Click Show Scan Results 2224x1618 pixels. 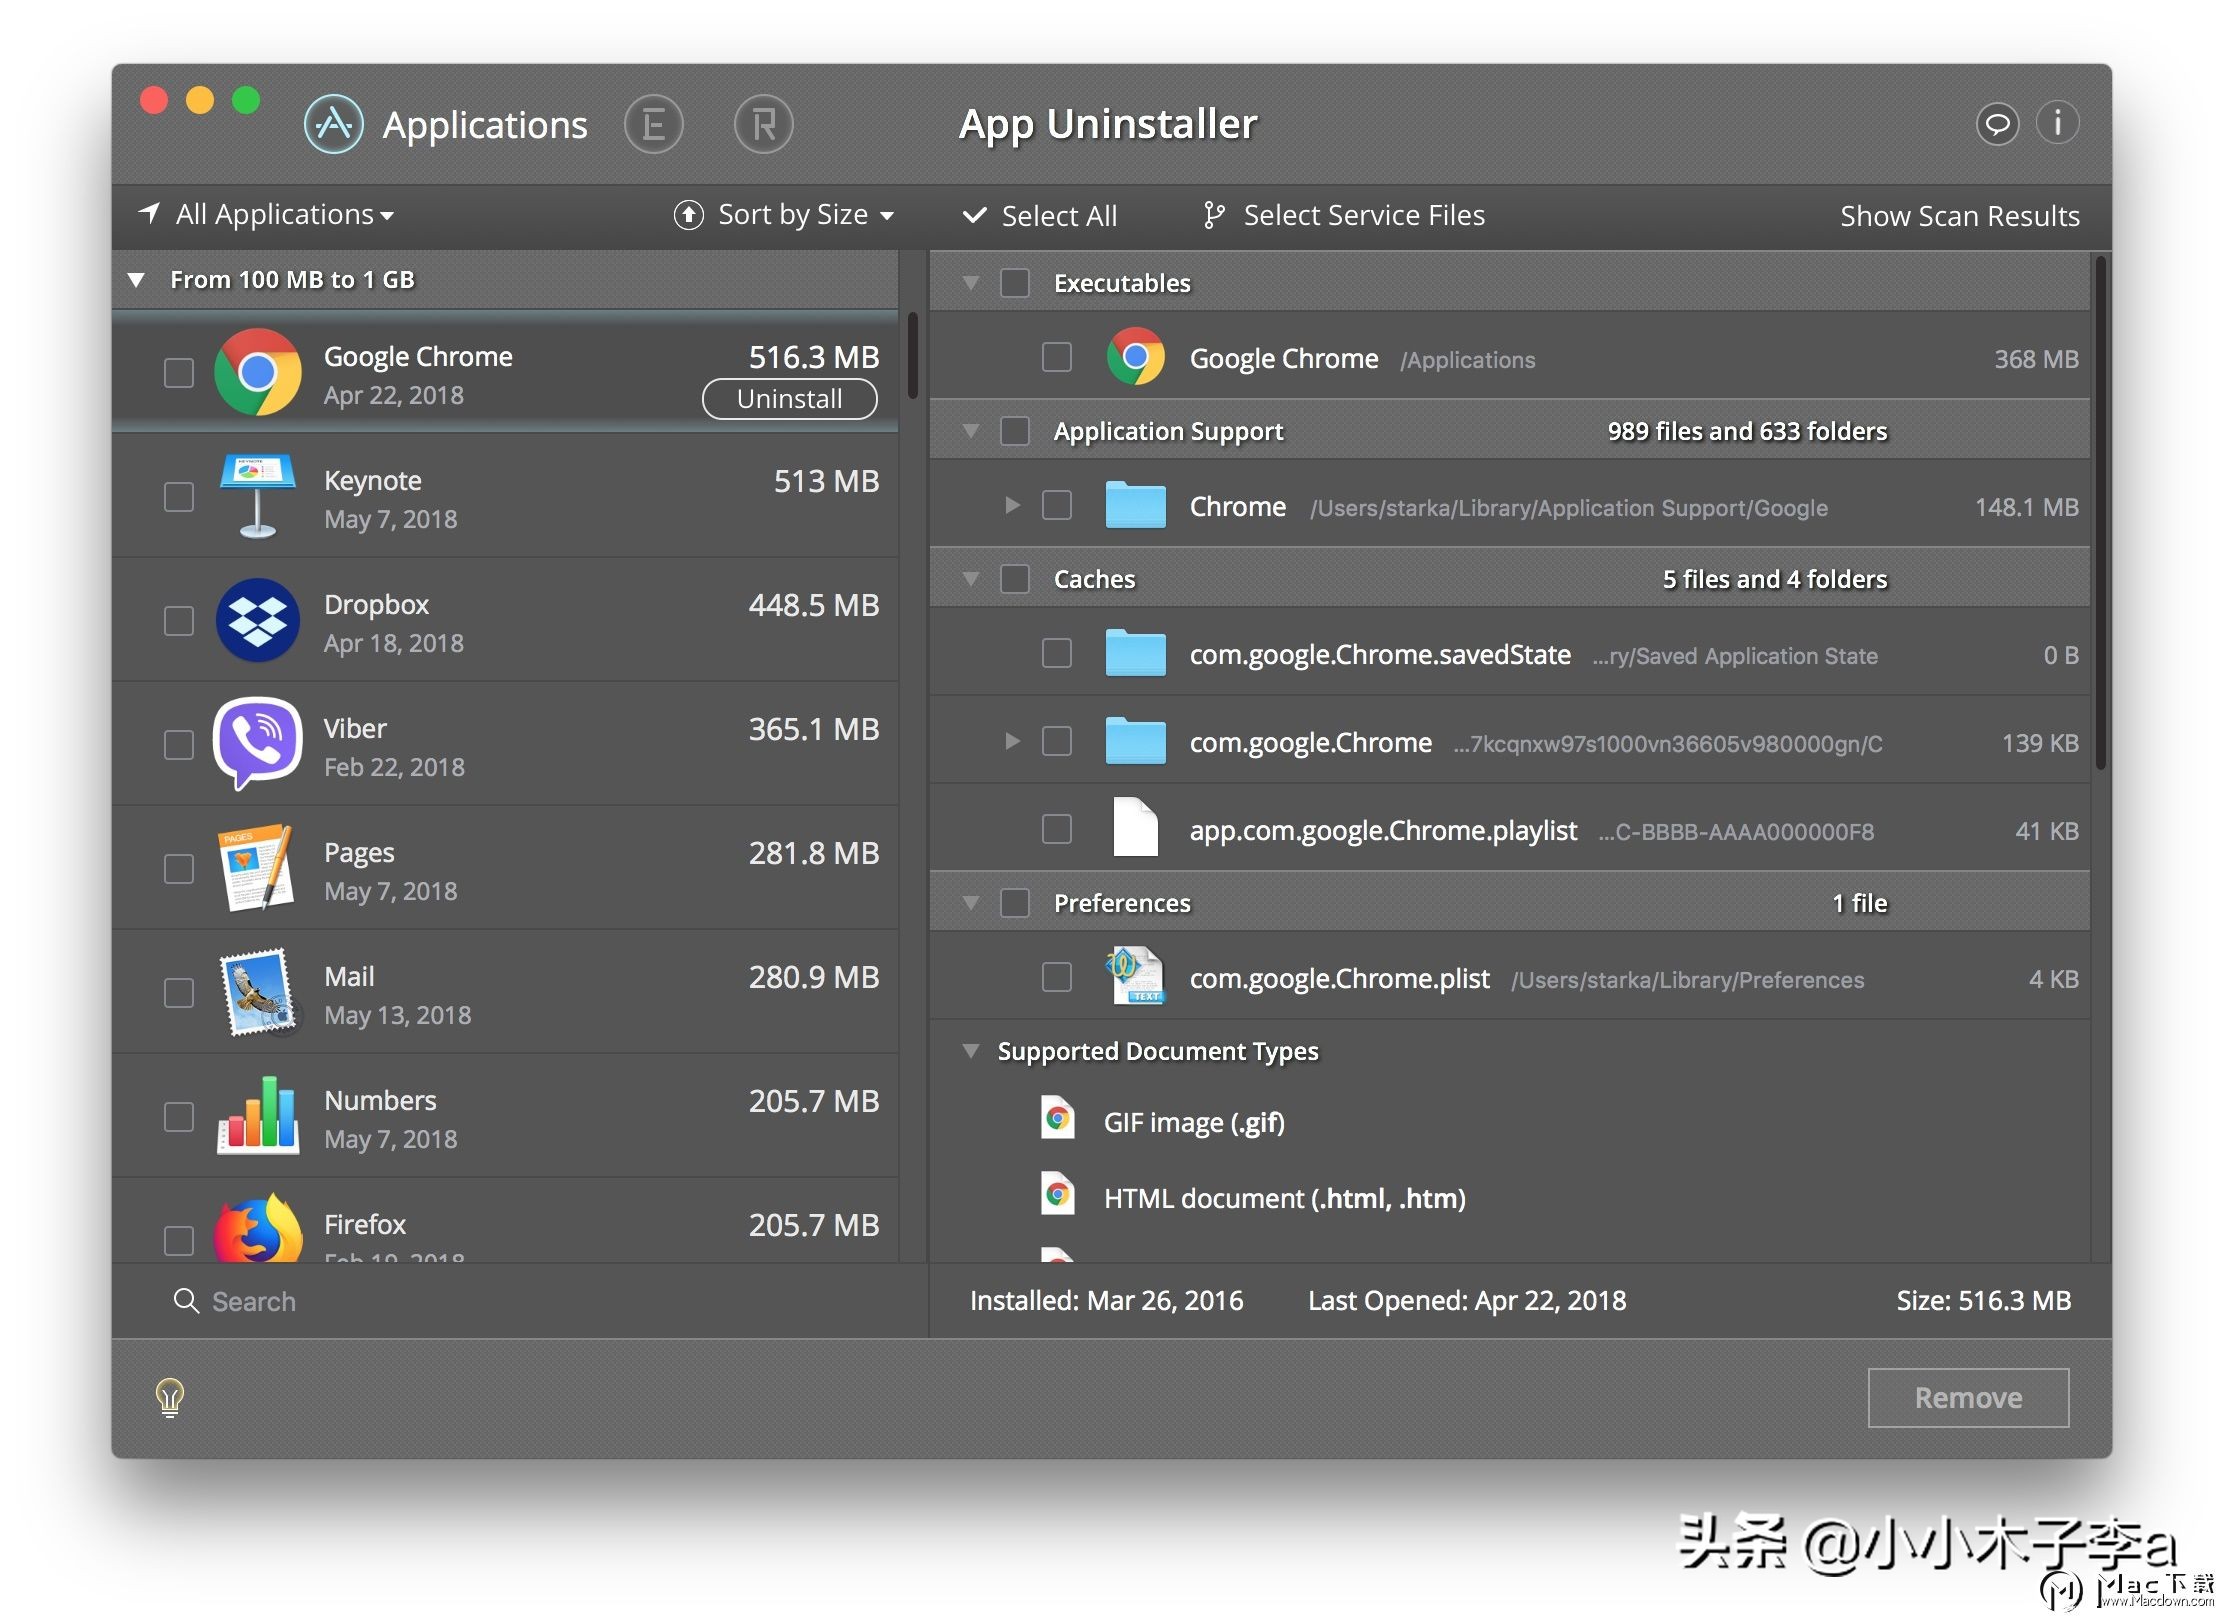tap(1959, 216)
